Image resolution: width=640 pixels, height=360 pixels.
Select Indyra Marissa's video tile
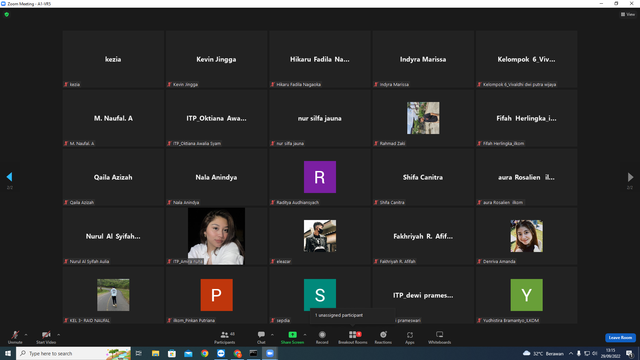[x=423, y=59]
